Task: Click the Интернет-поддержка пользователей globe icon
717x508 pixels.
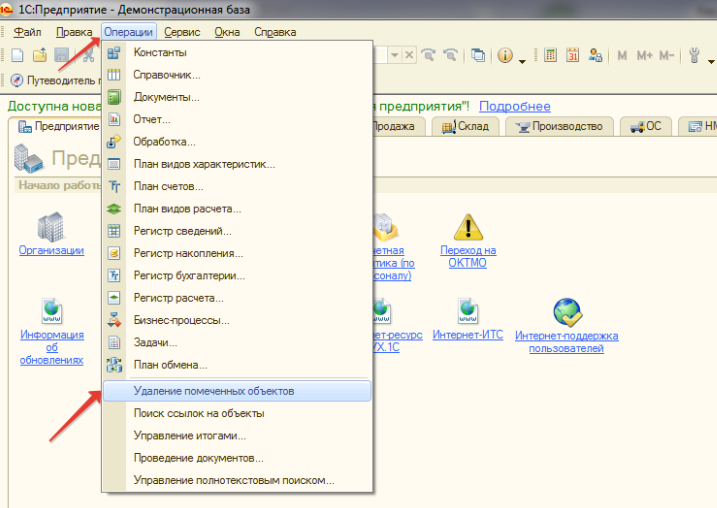Action: click(566, 313)
